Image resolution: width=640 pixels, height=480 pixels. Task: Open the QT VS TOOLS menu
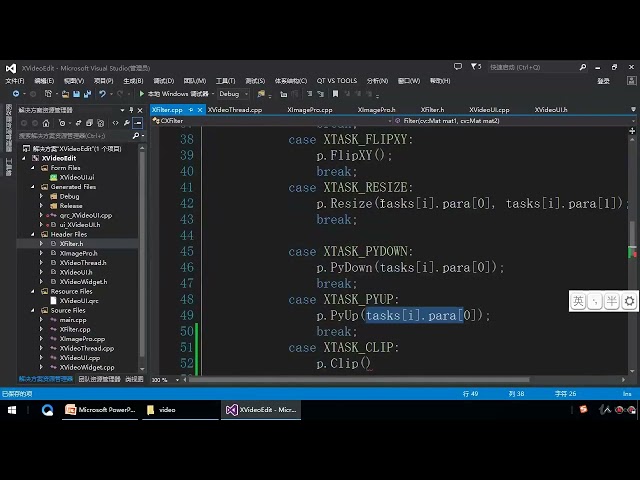click(x=337, y=81)
